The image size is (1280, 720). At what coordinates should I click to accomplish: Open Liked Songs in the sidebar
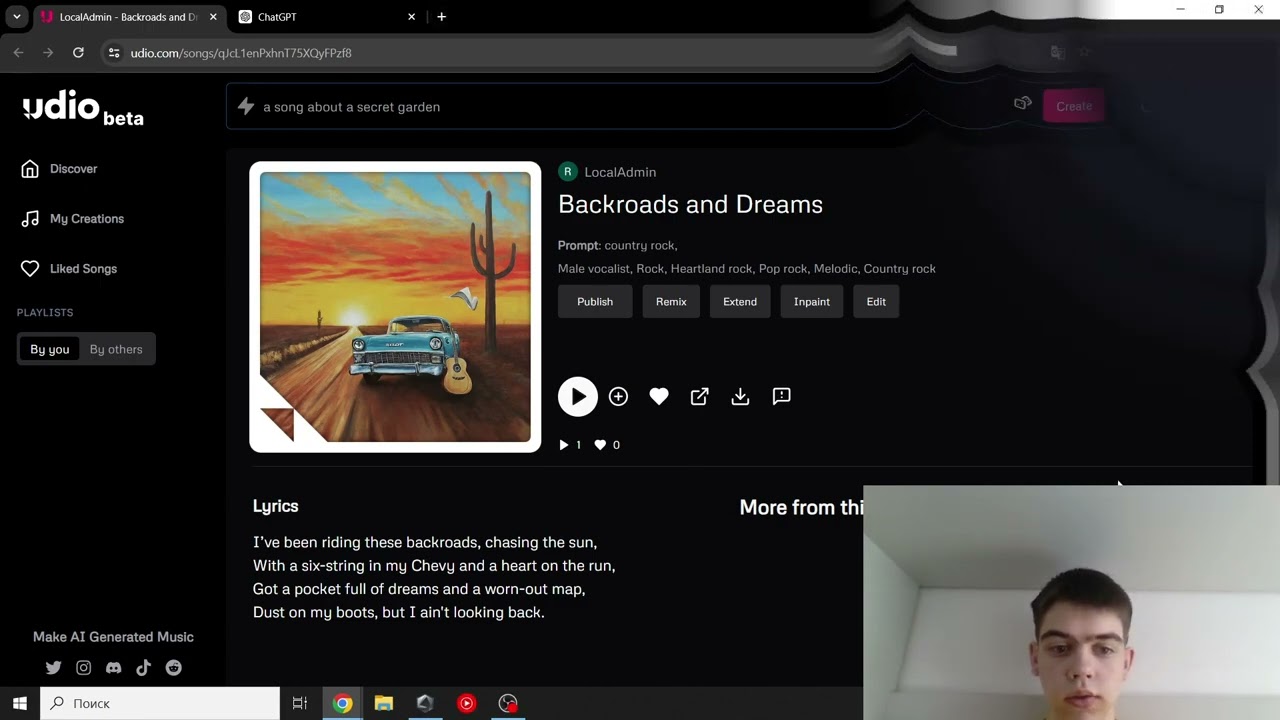tap(69, 269)
